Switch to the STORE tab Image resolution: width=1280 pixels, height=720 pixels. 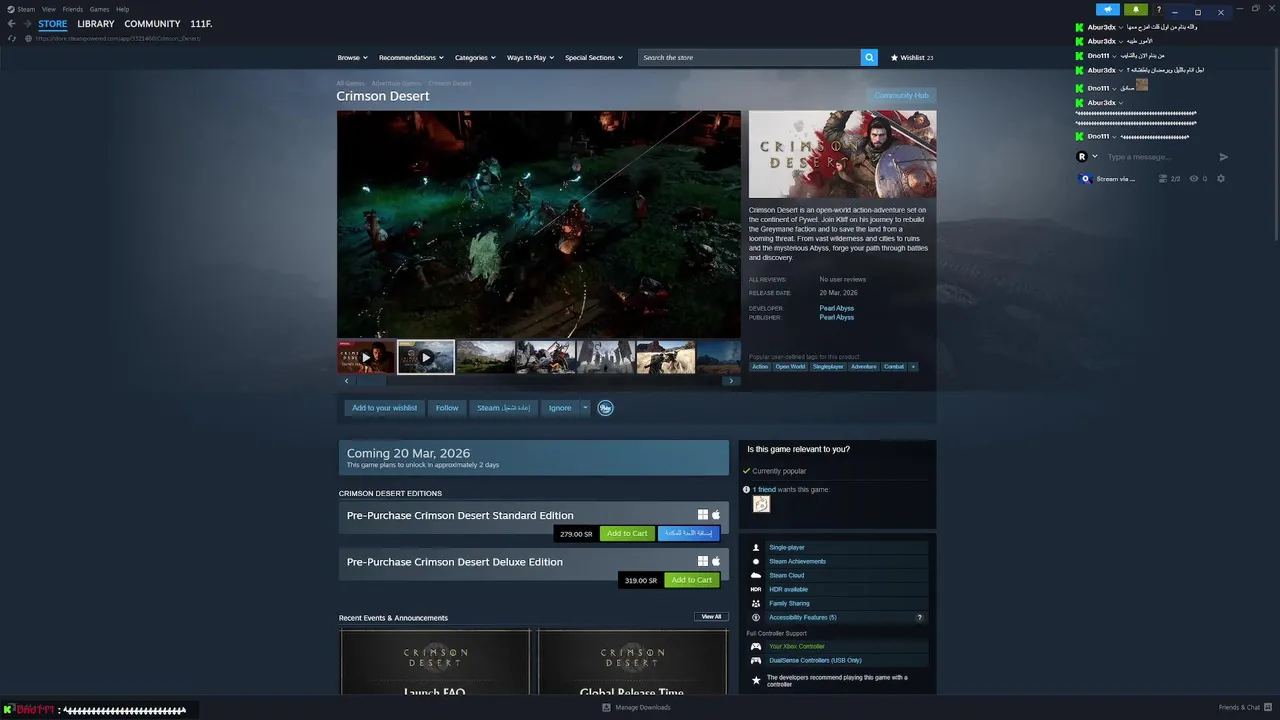click(53, 23)
